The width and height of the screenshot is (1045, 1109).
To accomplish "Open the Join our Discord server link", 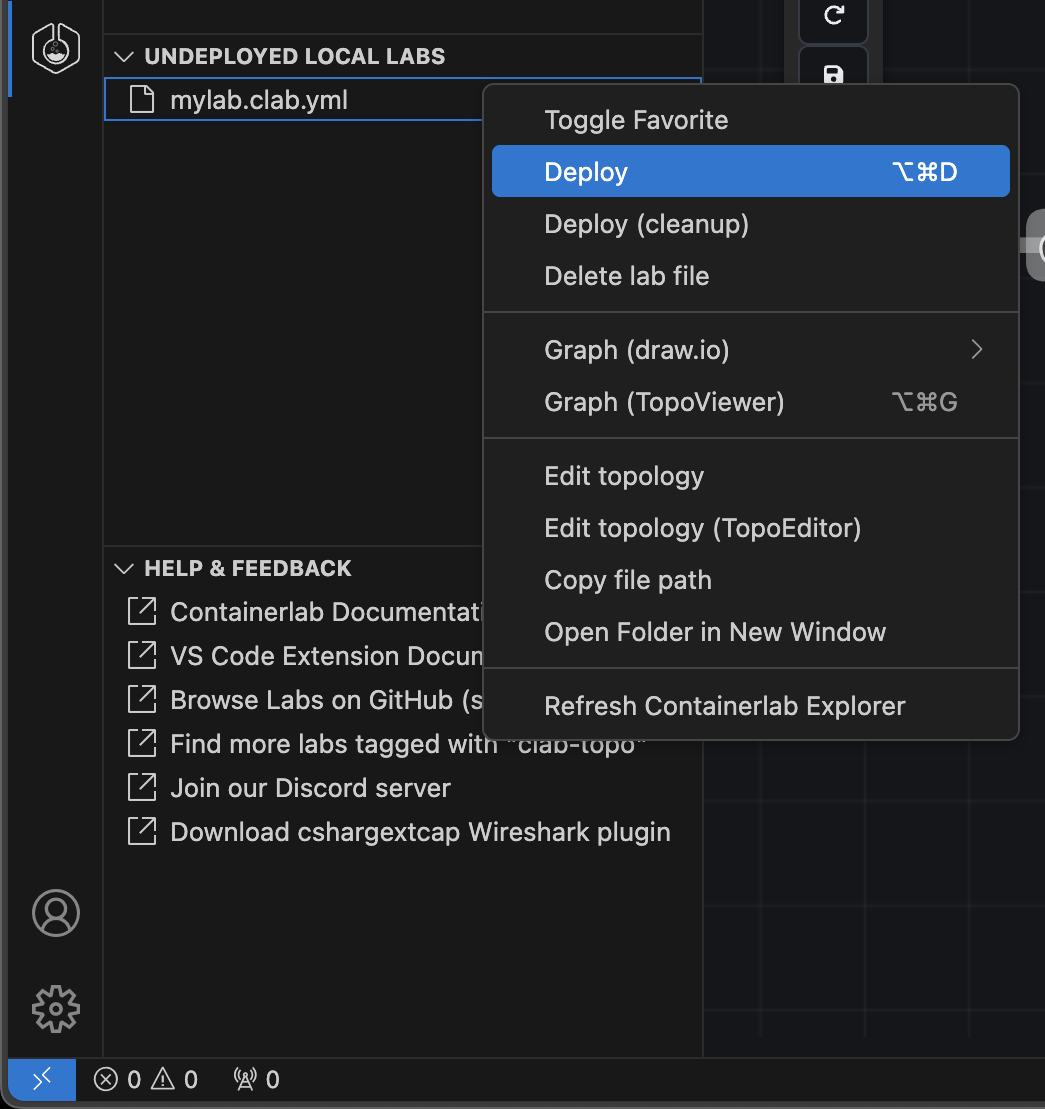I will tap(310, 787).
